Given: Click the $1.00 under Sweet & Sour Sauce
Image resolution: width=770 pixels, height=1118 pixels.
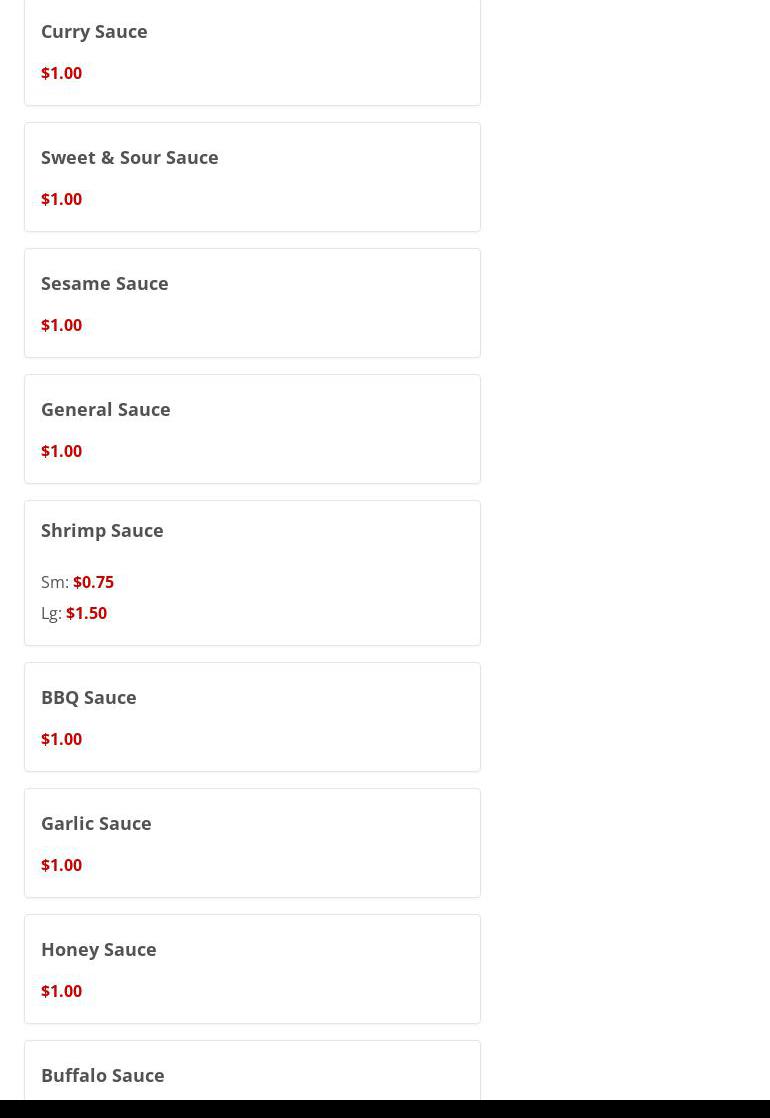Looking at the screenshot, I should click(61, 199).
